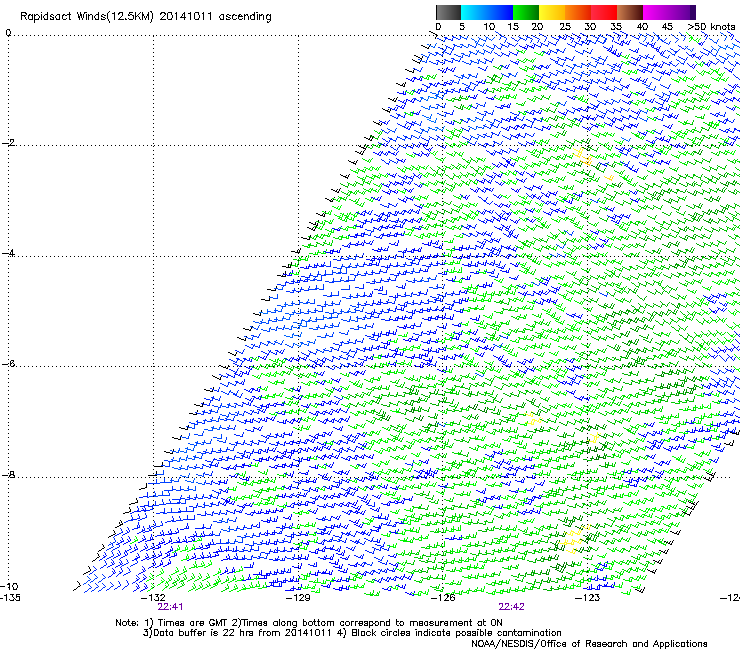Viewport: 740px width, 650px height.
Task: Click the 'NOAA/NESDIS/Office of Research and Applications' credit
Action: click(589, 644)
